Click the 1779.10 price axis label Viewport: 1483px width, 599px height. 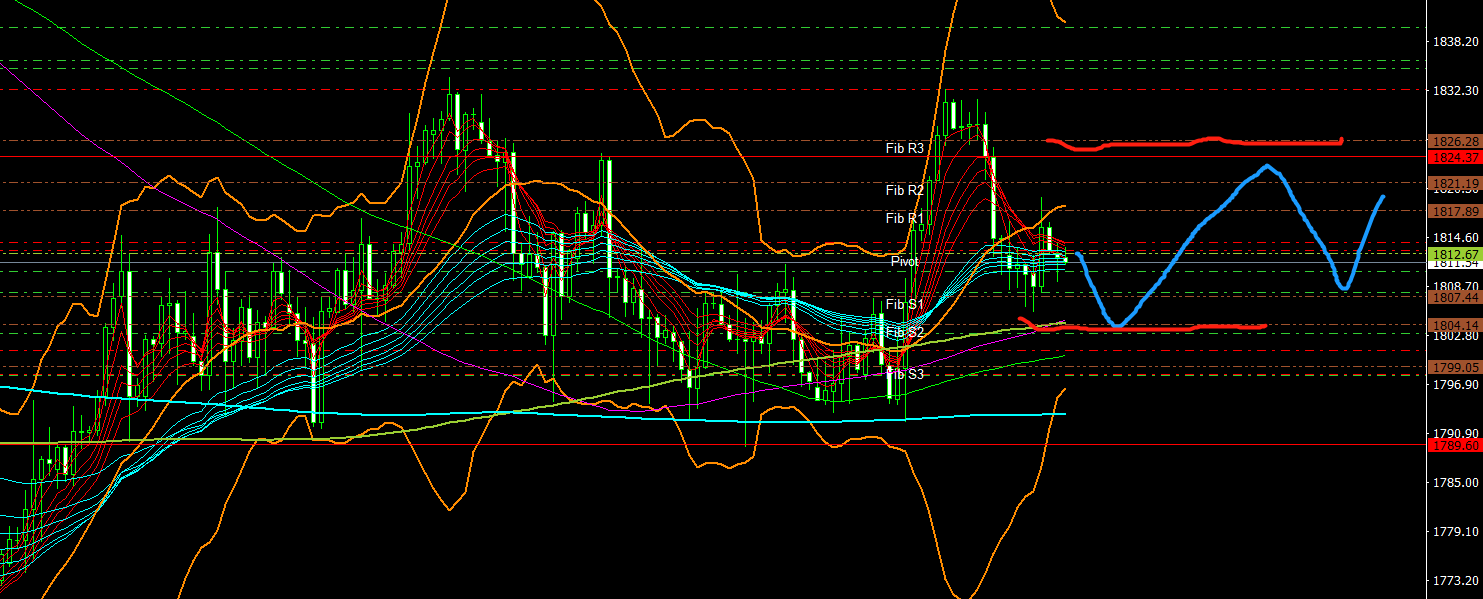coord(1455,532)
